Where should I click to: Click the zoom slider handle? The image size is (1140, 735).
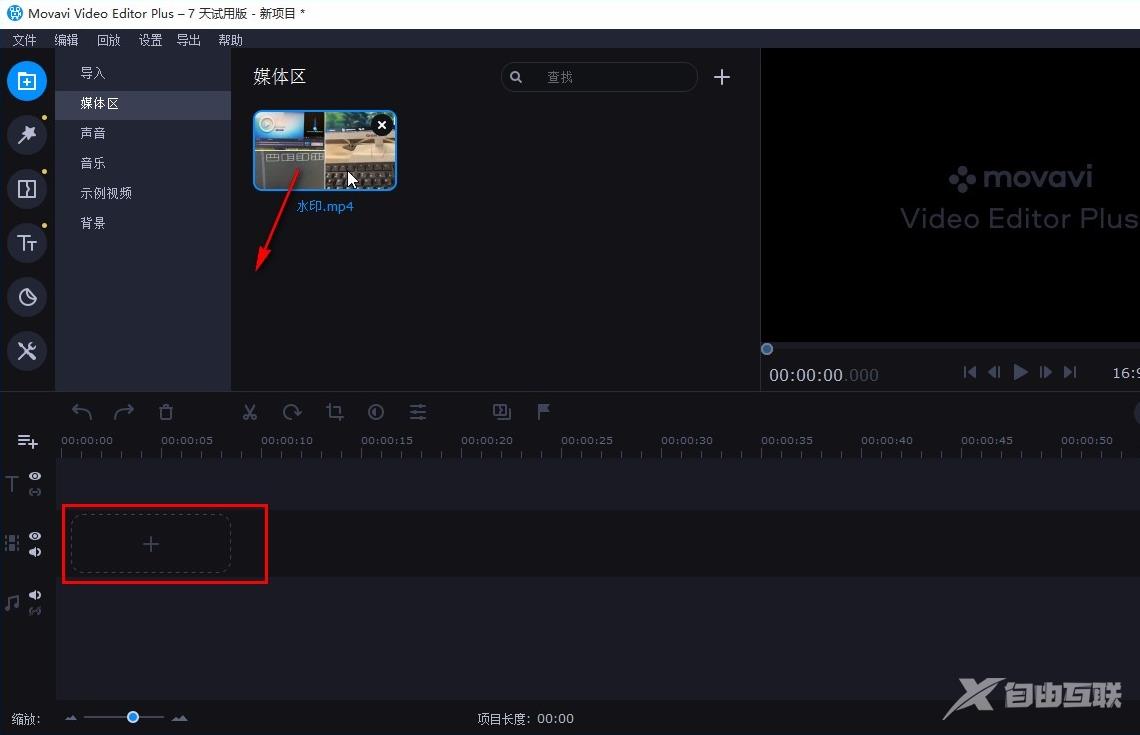[x=133, y=717]
